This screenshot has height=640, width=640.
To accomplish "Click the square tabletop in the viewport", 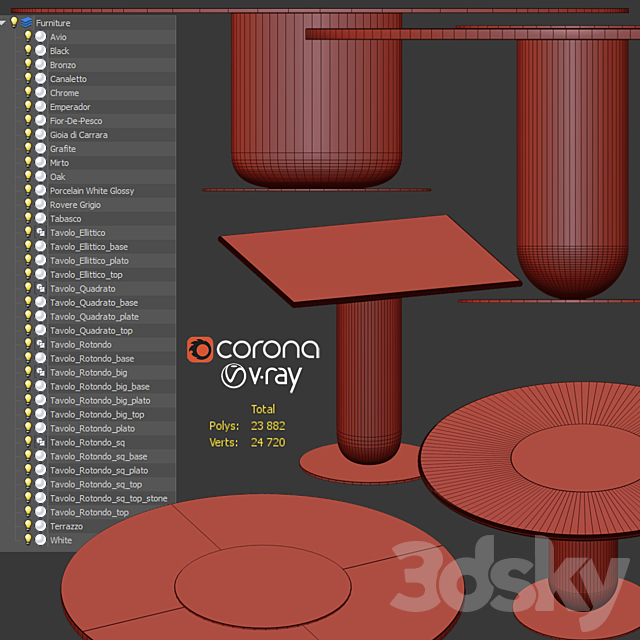I will (x=368, y=256).
